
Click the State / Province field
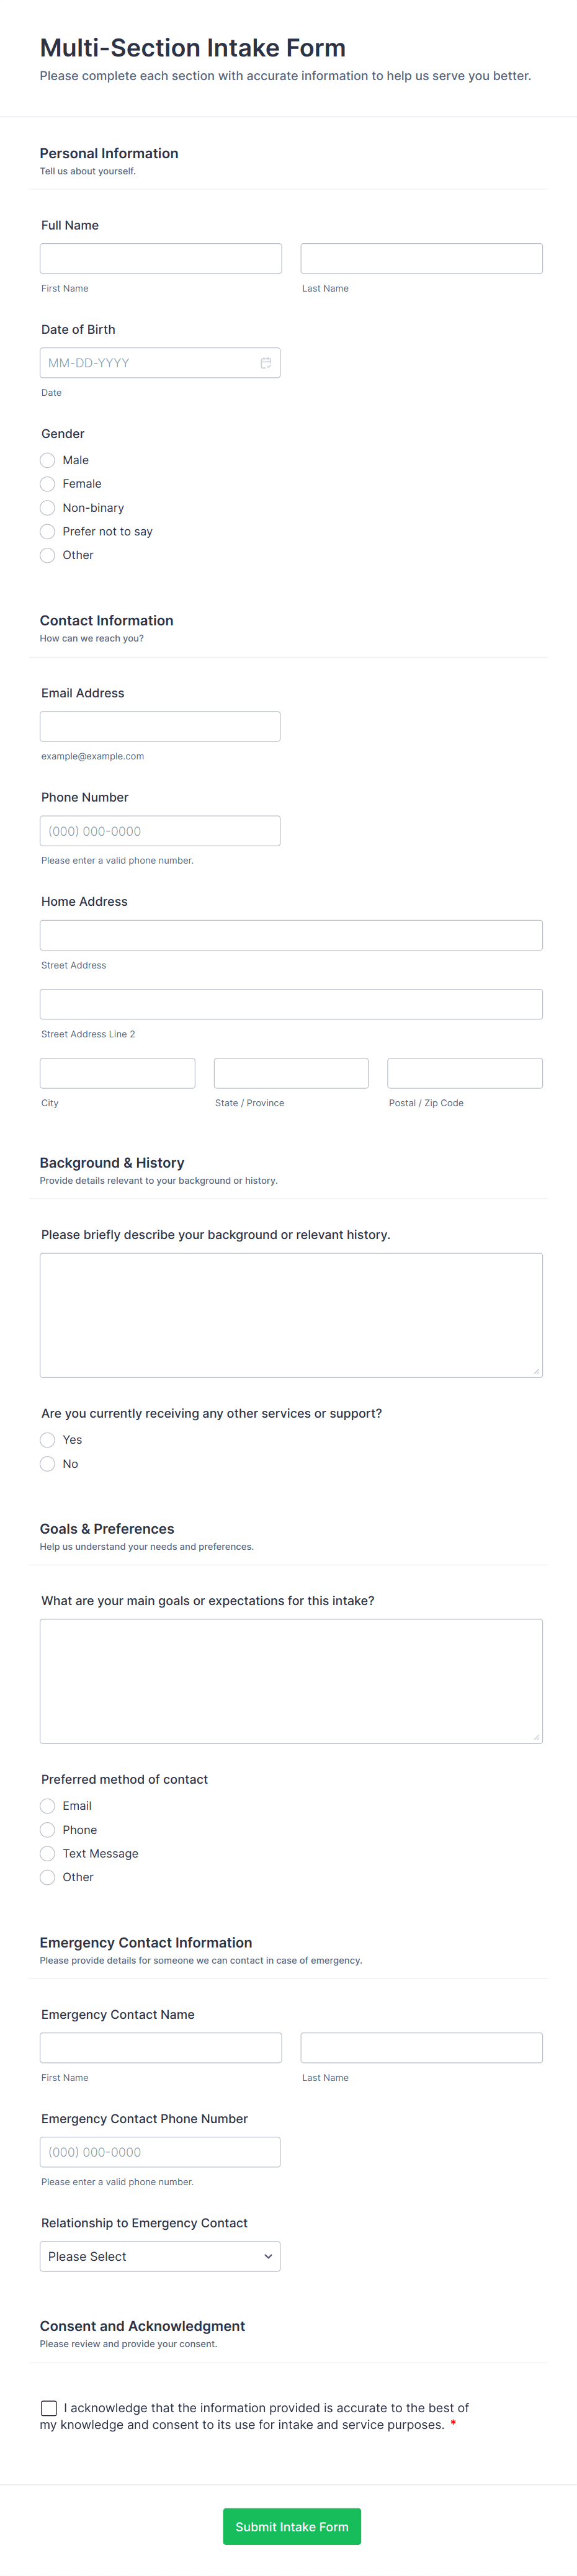291,1073
